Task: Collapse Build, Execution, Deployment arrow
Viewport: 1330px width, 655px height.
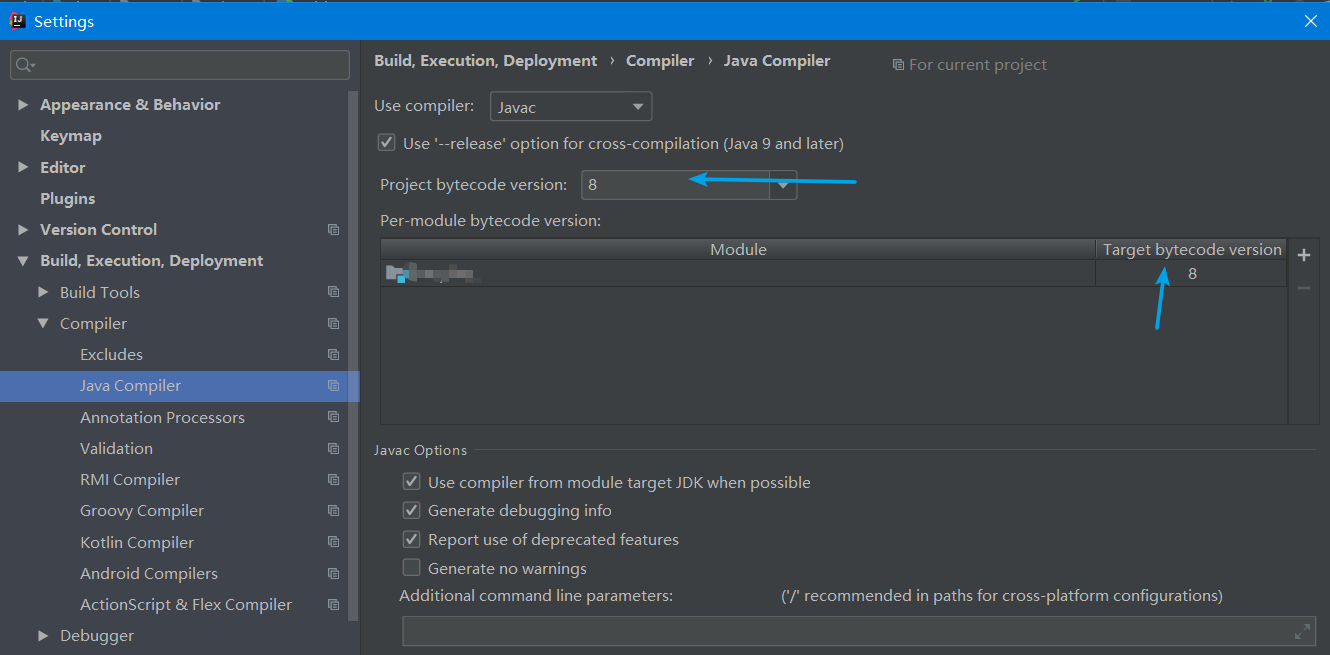Action: [23, 261]
